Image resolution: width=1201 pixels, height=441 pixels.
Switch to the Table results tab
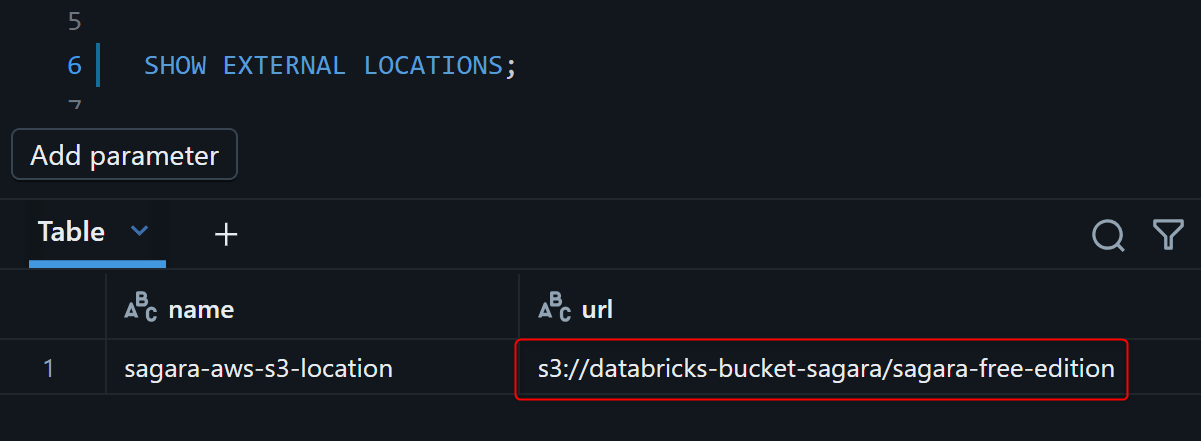pyautogui.click(x=71, y=232)
